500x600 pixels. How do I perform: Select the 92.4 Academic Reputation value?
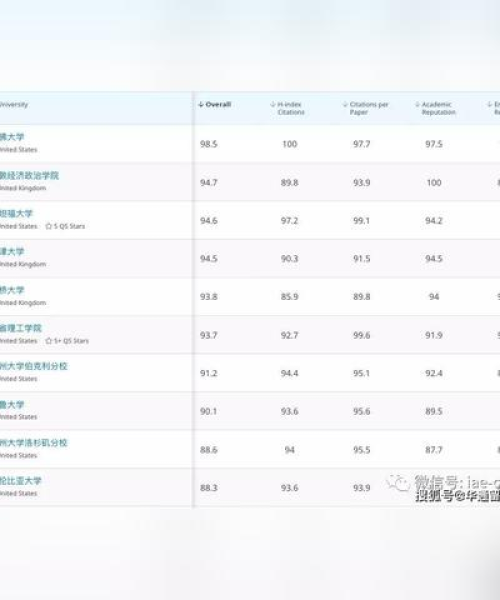click(434, 373)
